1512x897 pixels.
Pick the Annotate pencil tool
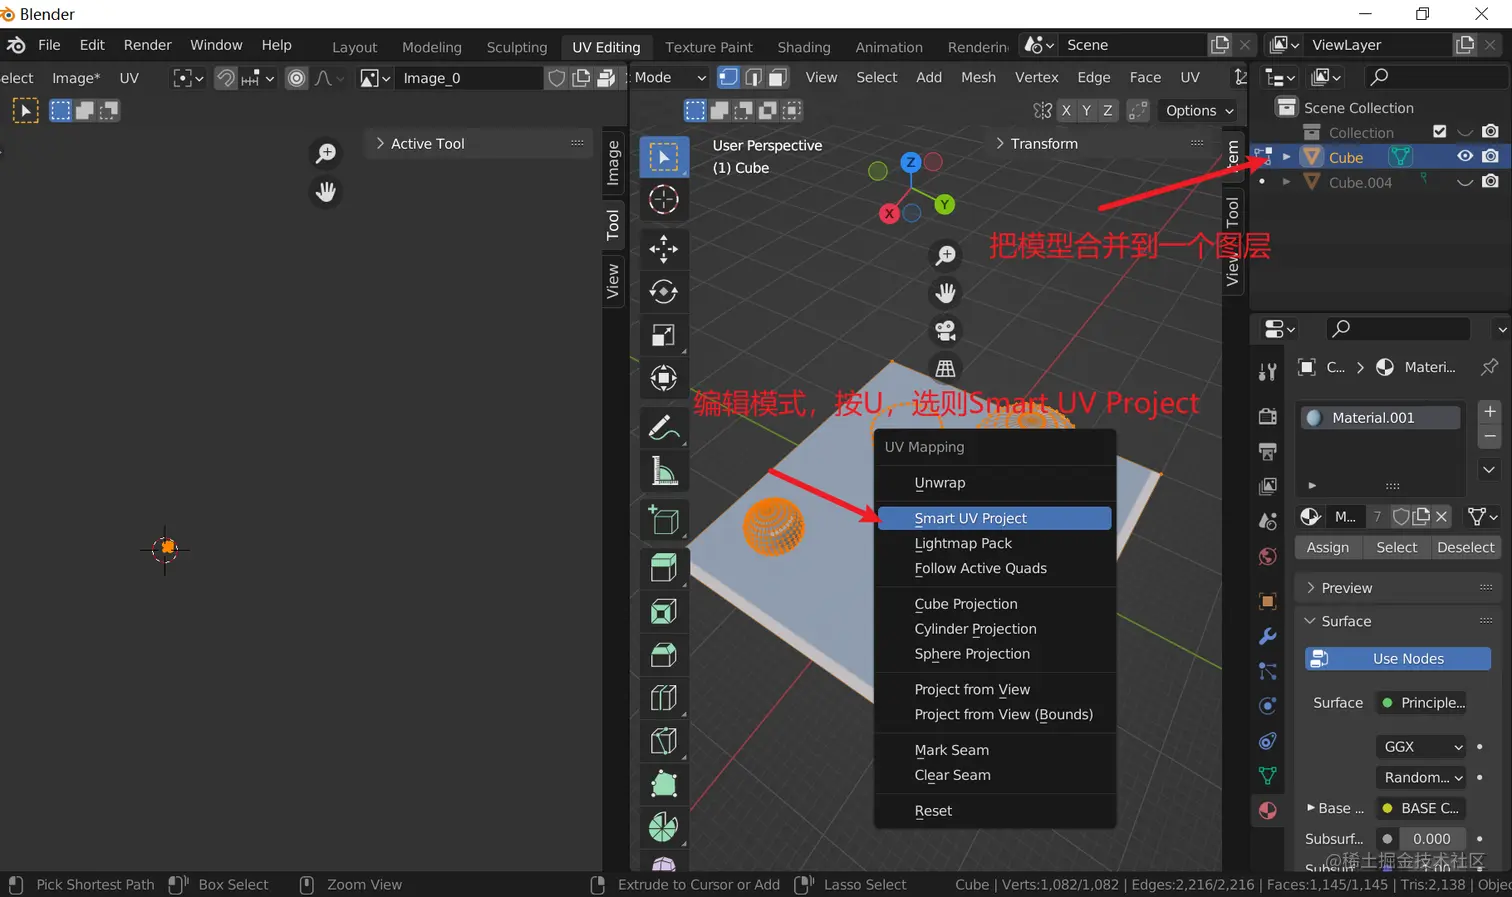664,427
